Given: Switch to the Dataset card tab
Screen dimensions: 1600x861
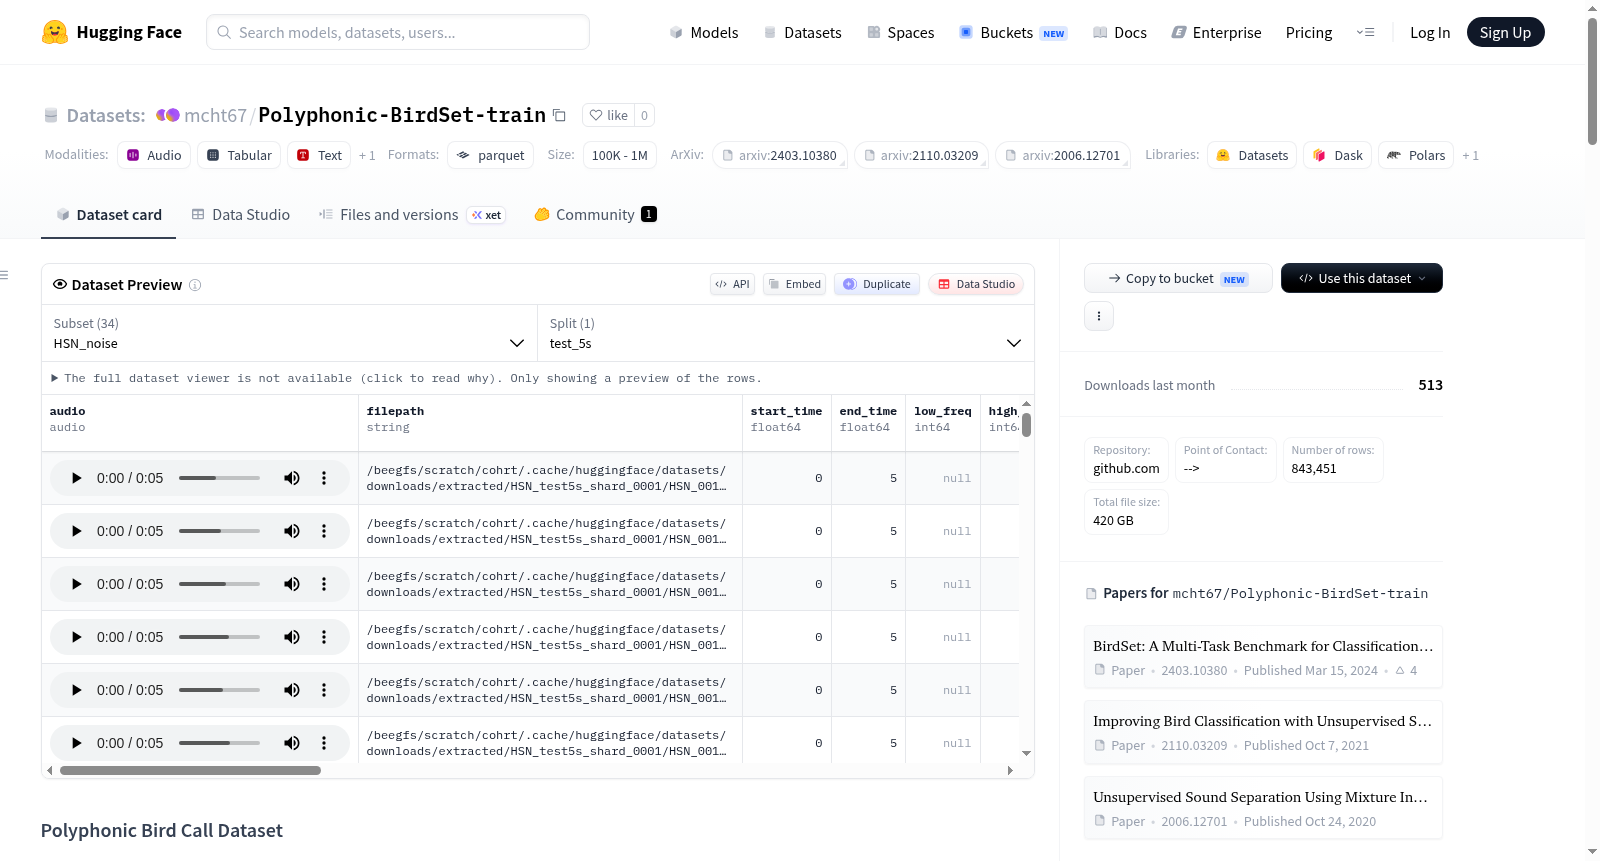Looking at the screenshot, I should tap(109, 215).
